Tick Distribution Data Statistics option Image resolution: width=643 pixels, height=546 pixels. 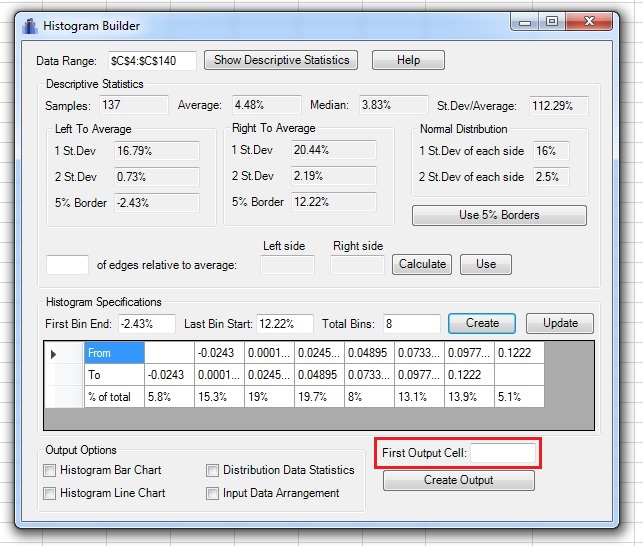(x=212, y=470)
